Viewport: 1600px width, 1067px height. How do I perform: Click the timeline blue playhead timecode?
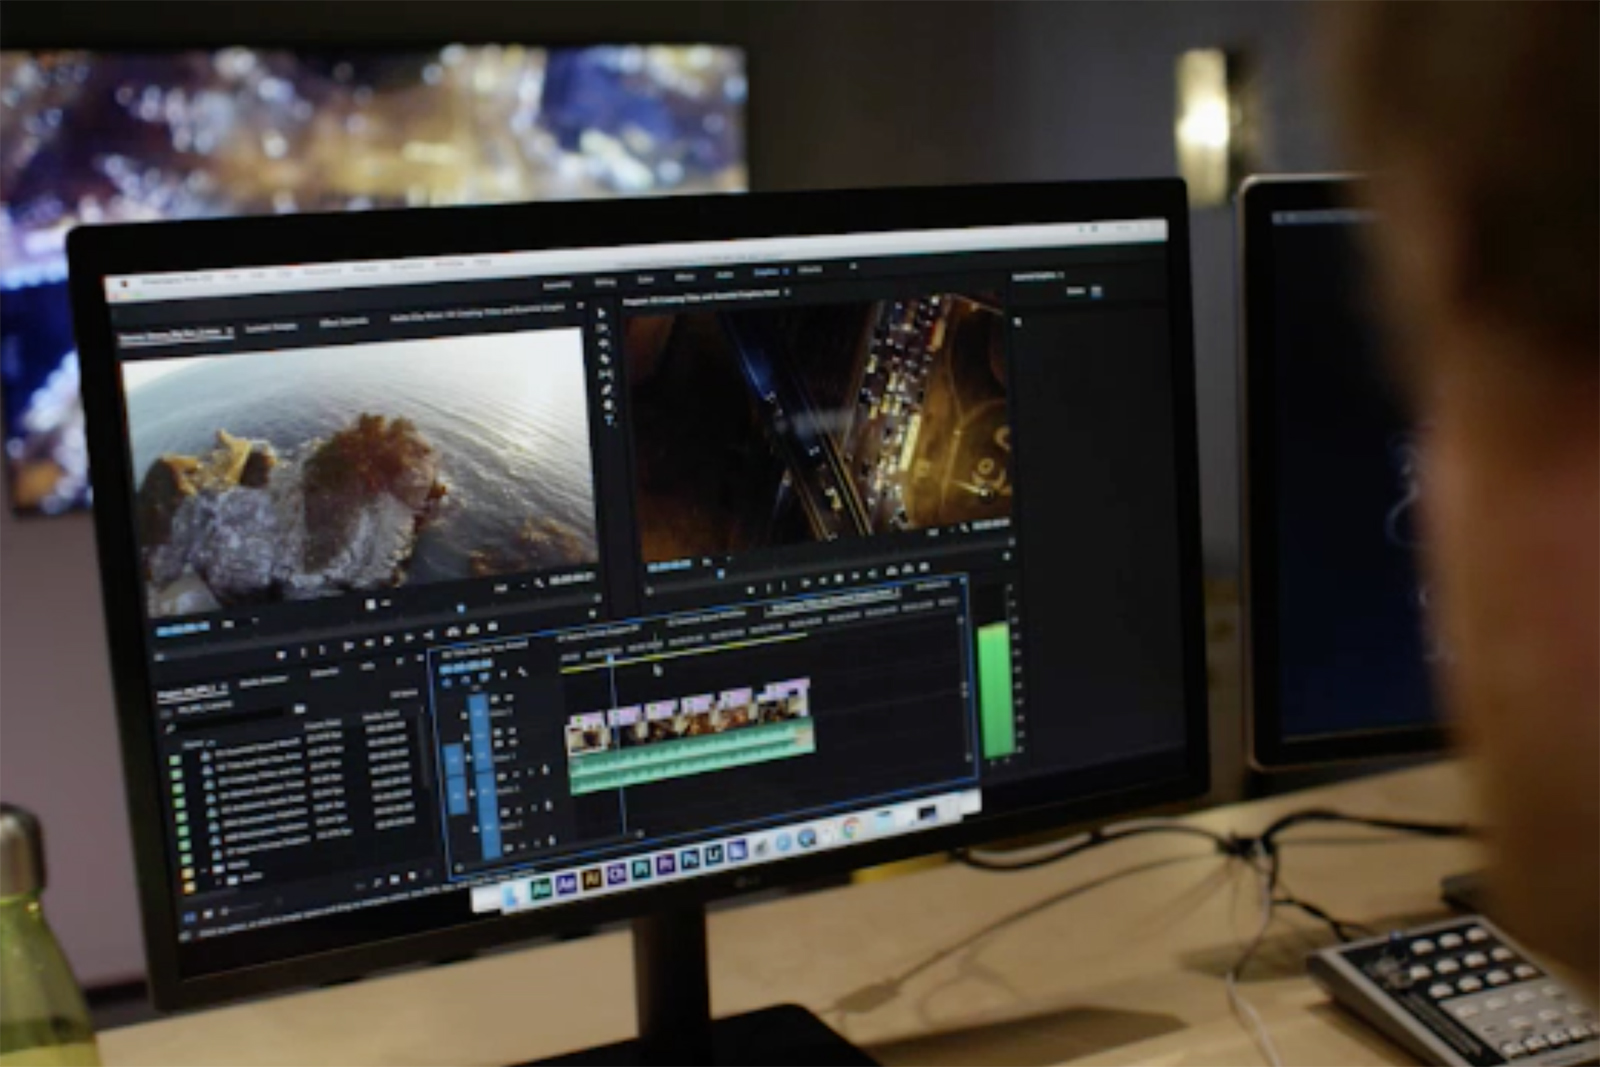[465, 667]
